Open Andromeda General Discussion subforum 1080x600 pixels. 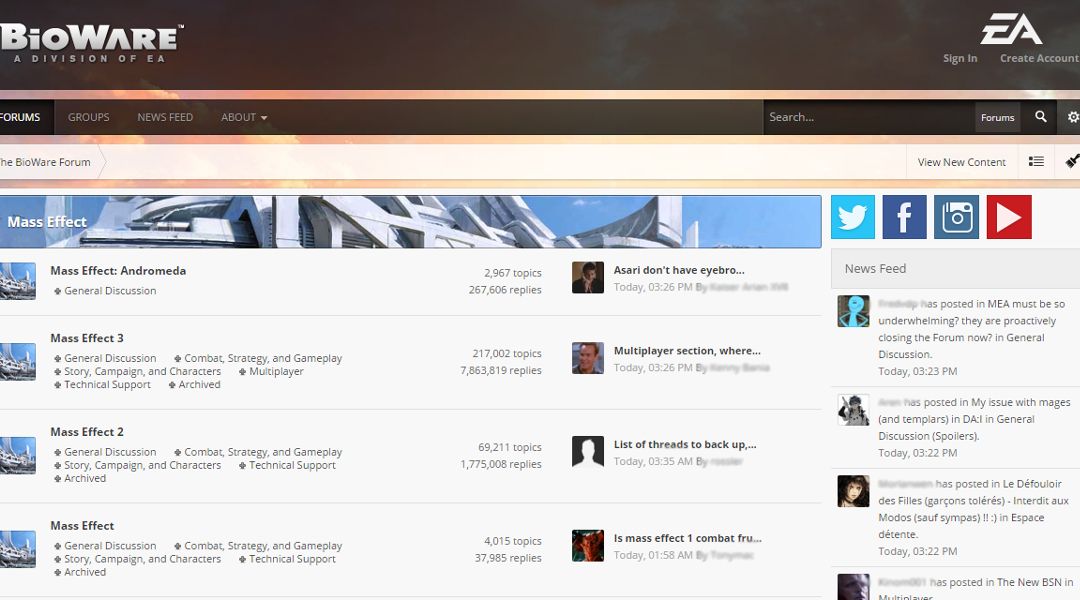[110, 291]
